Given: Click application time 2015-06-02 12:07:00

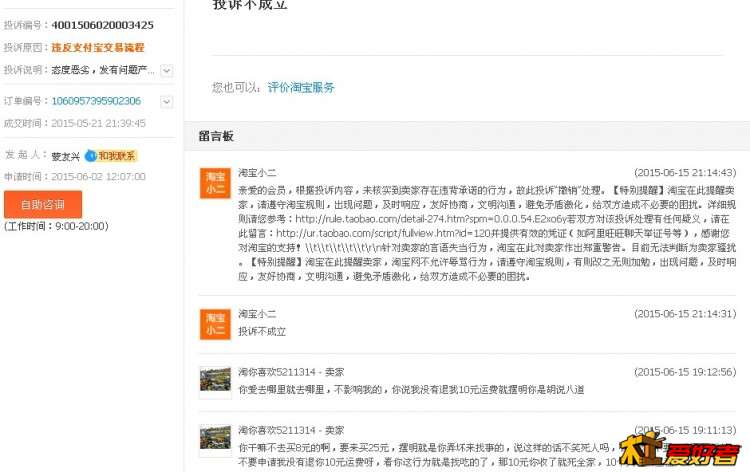Looking at the screenshot, I should [98, 176].
